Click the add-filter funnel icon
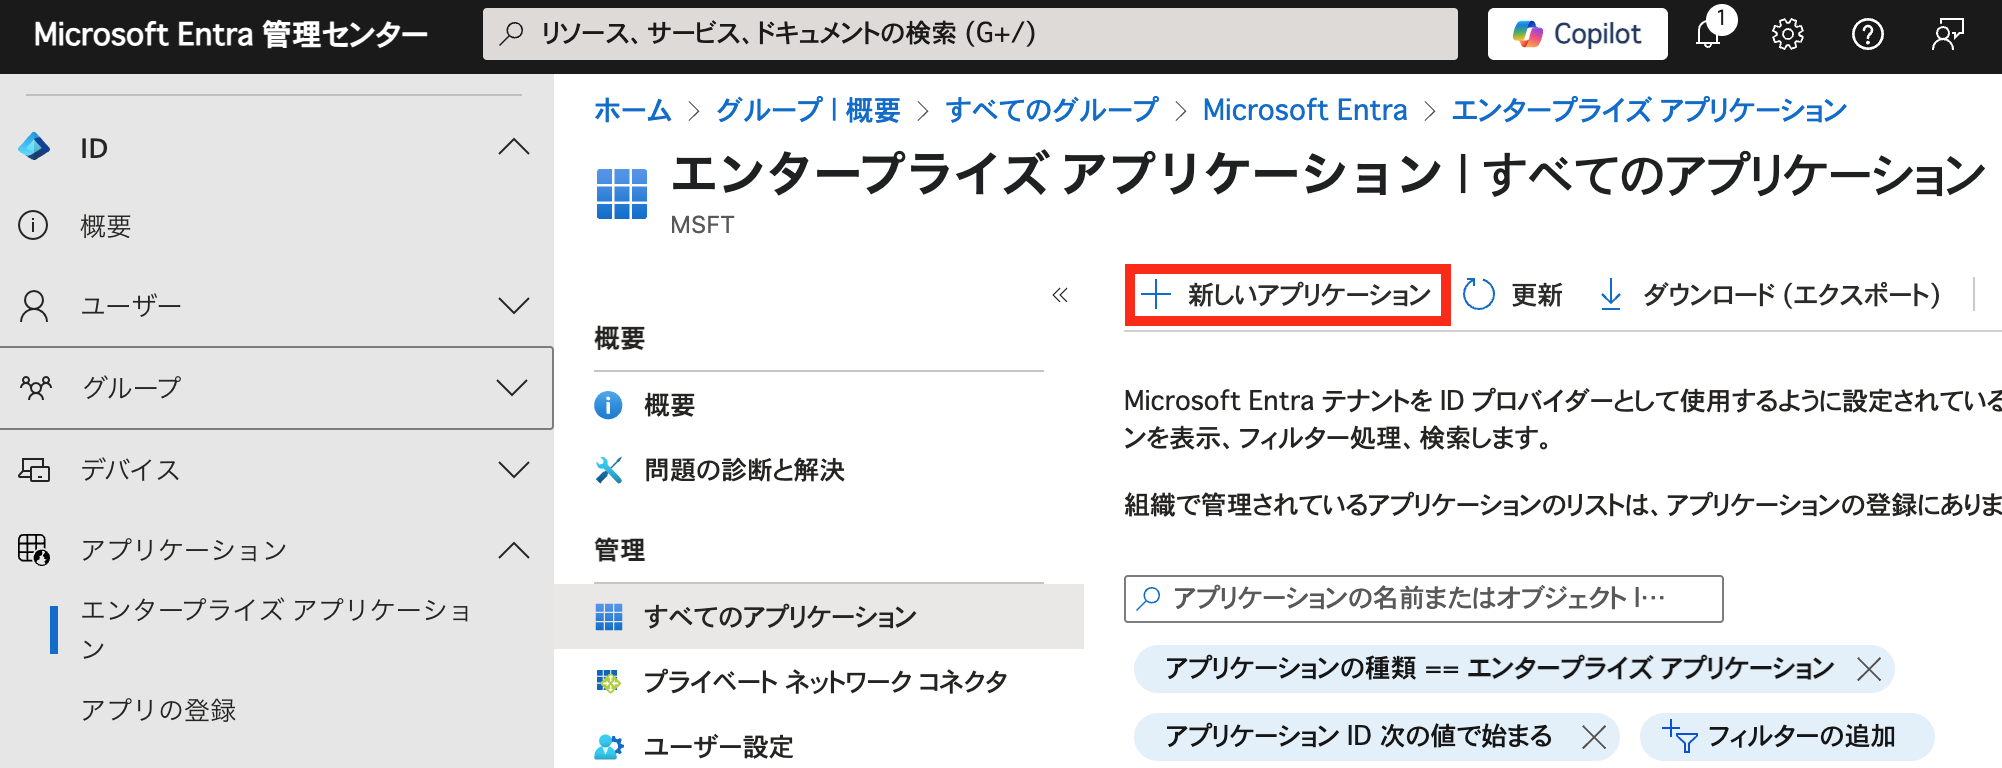The height and width of the screenshot is (768, 2002). [1680, 736]
